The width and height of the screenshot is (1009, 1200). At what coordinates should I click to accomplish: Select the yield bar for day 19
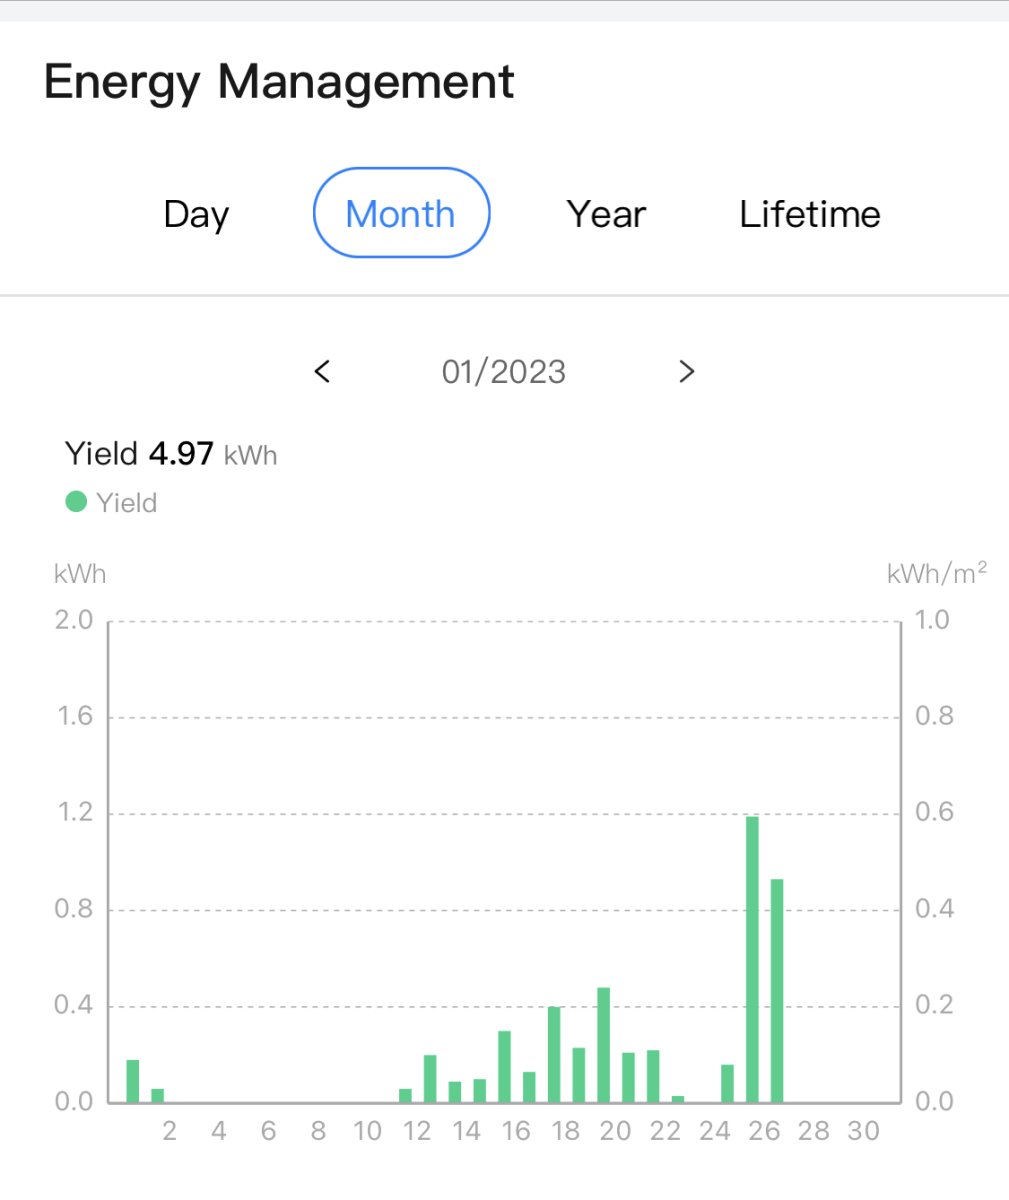pos(603,1045)
